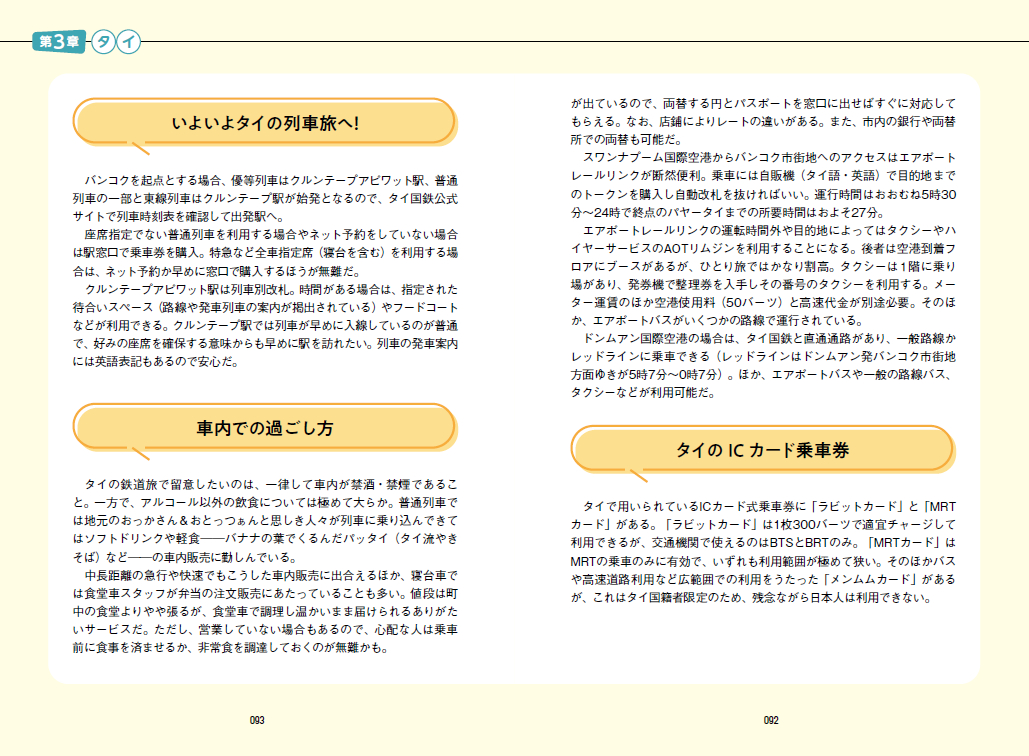Image resolution: width=1029 pixels, height=756 pixels.
Task: Click the 第3章 chapter badge
Action: 58,42
